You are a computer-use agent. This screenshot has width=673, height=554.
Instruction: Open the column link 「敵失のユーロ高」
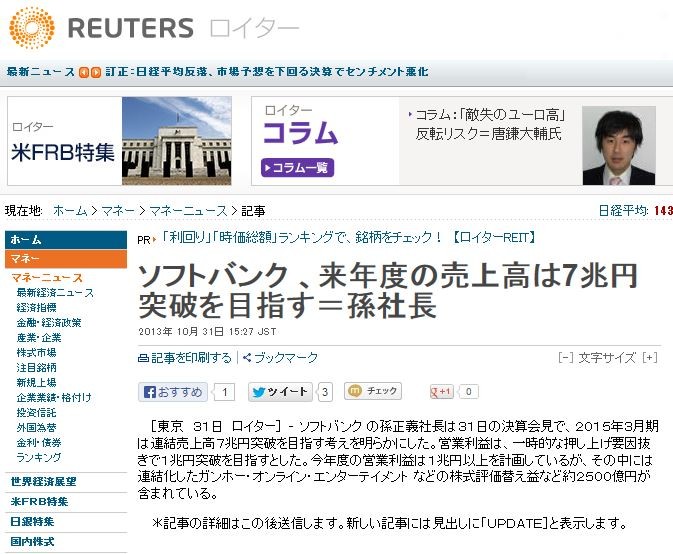click(488, 124)
